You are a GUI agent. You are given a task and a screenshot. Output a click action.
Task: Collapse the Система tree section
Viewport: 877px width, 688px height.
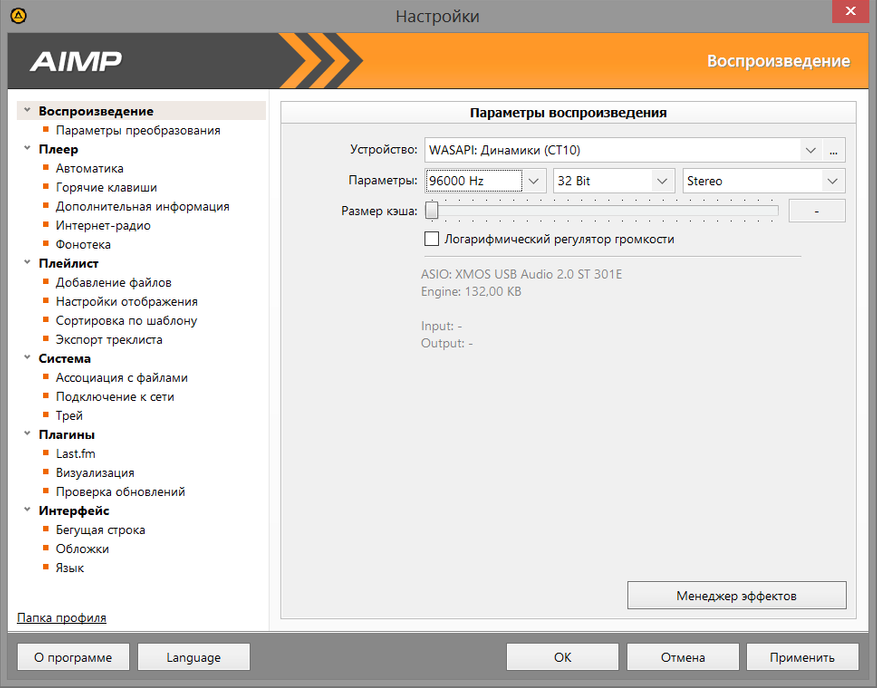tap(27, 358)
